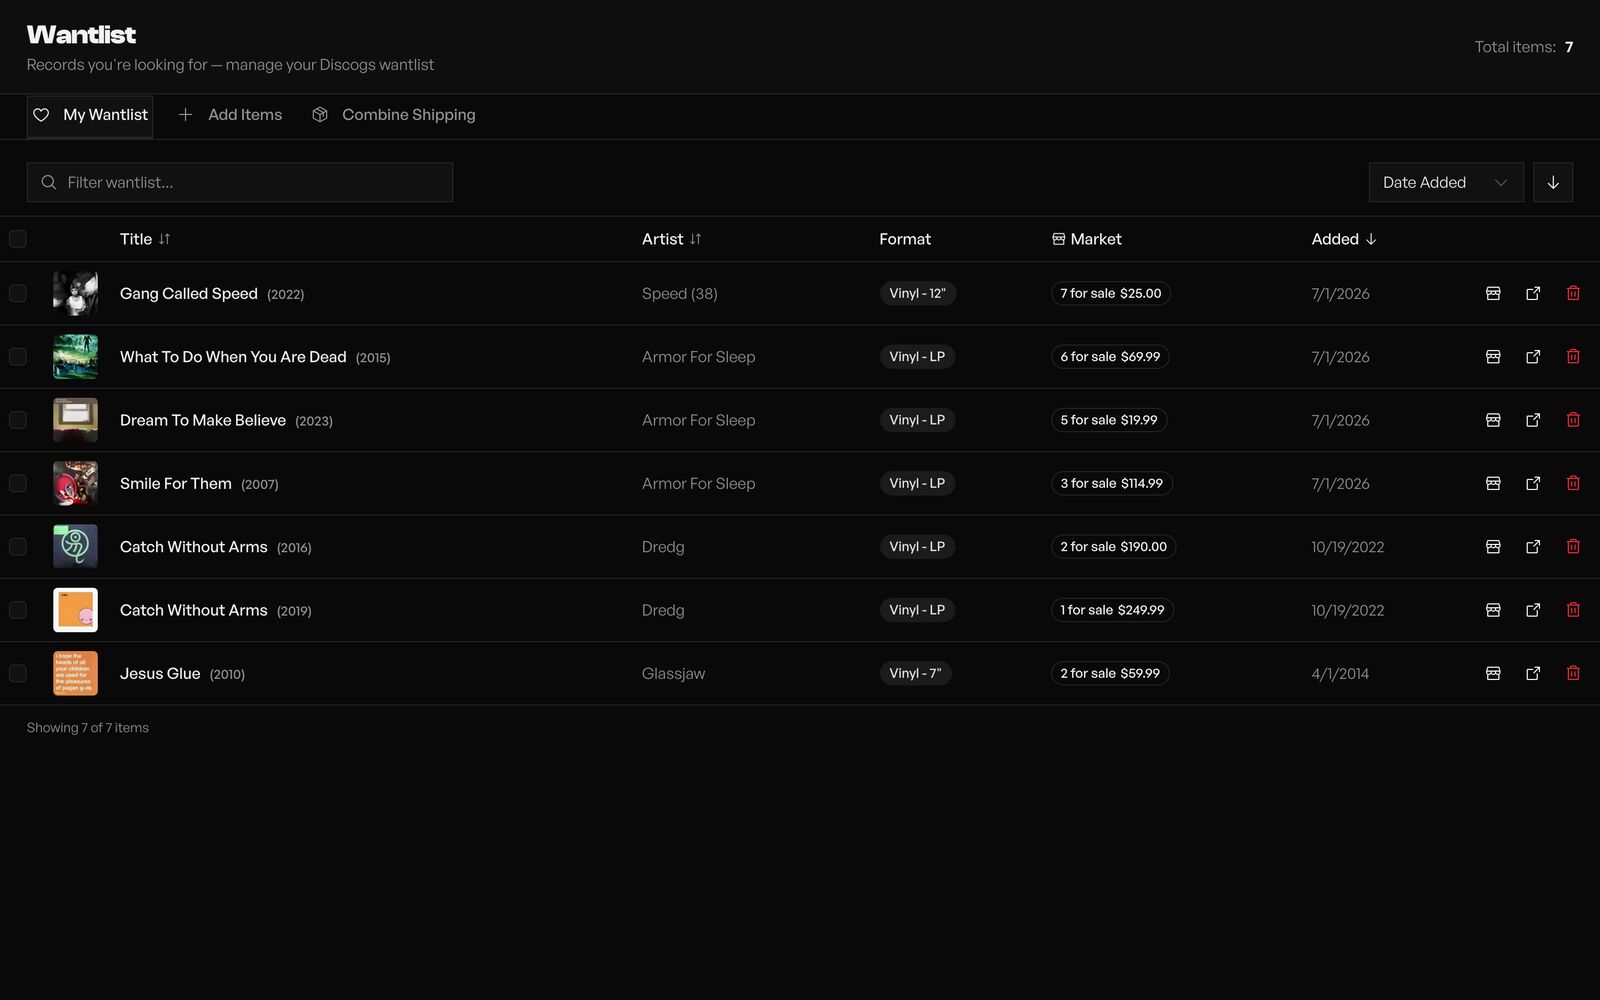Select all items with header checkbox
The width and height of the screenshot is (1600, 1000).
(x=18, y=239)
